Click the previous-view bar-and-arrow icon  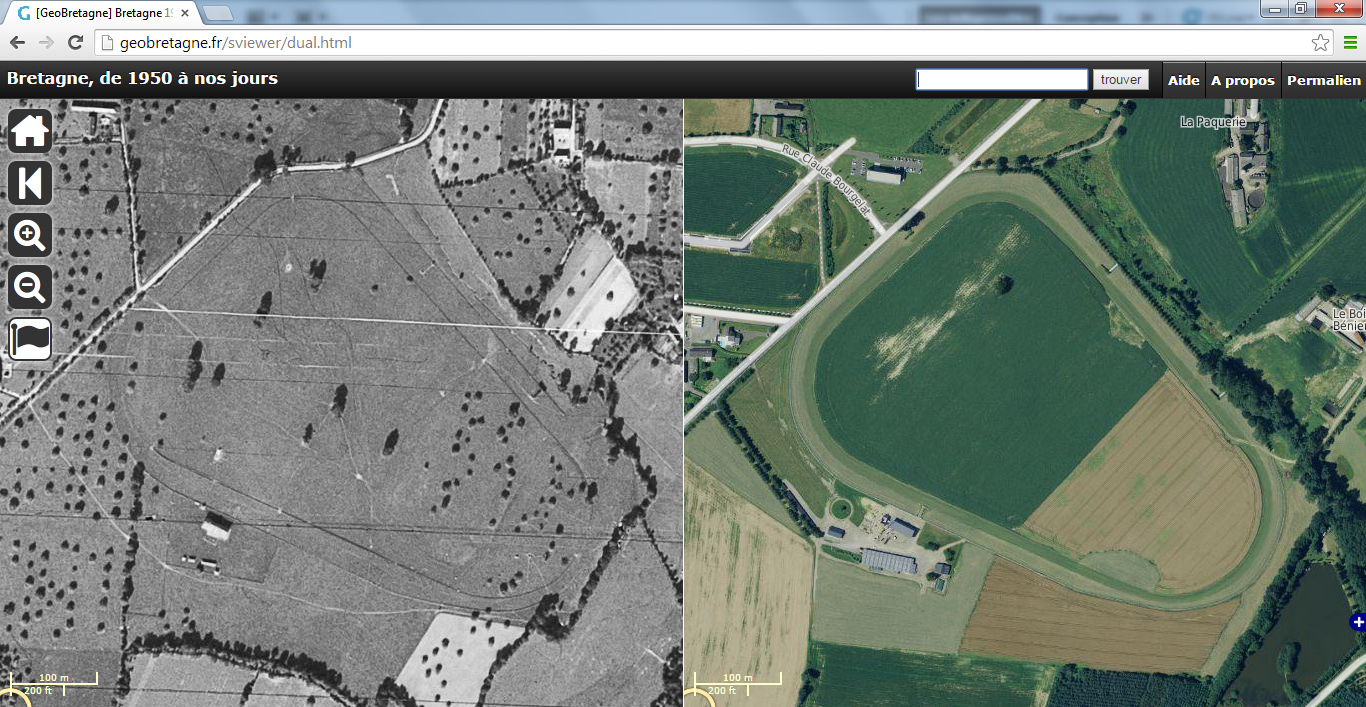30,184
